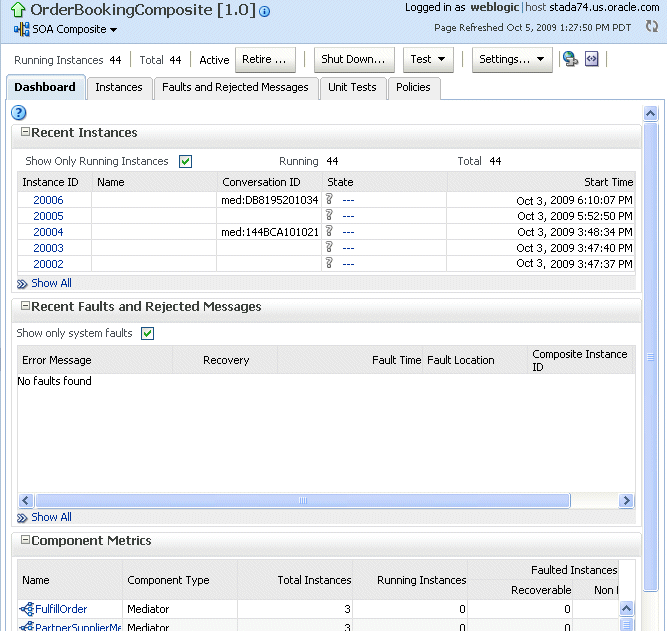Click the state icon for instance 20003
The image size is (667, 631).
pos(329,247)
